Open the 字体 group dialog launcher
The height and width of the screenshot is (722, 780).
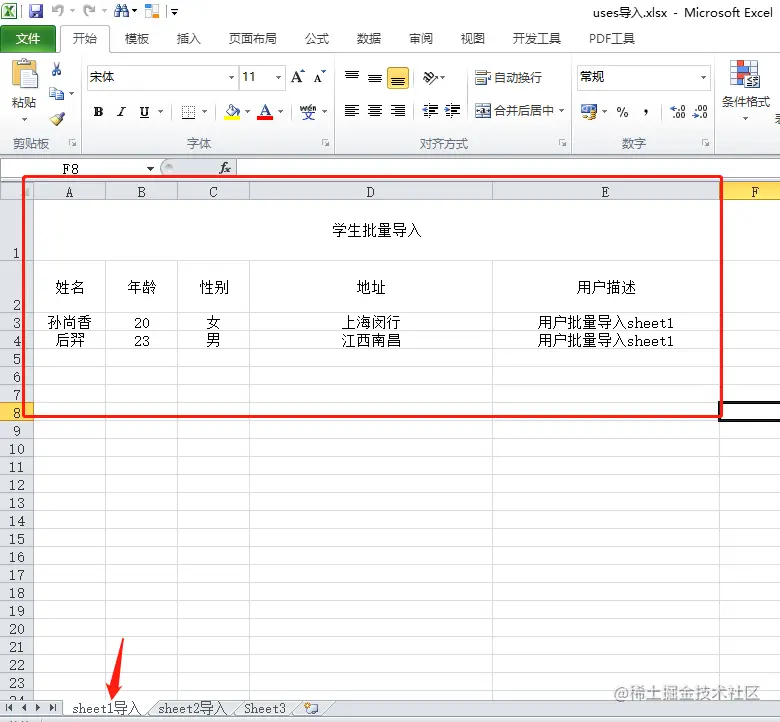click(325, 143)
